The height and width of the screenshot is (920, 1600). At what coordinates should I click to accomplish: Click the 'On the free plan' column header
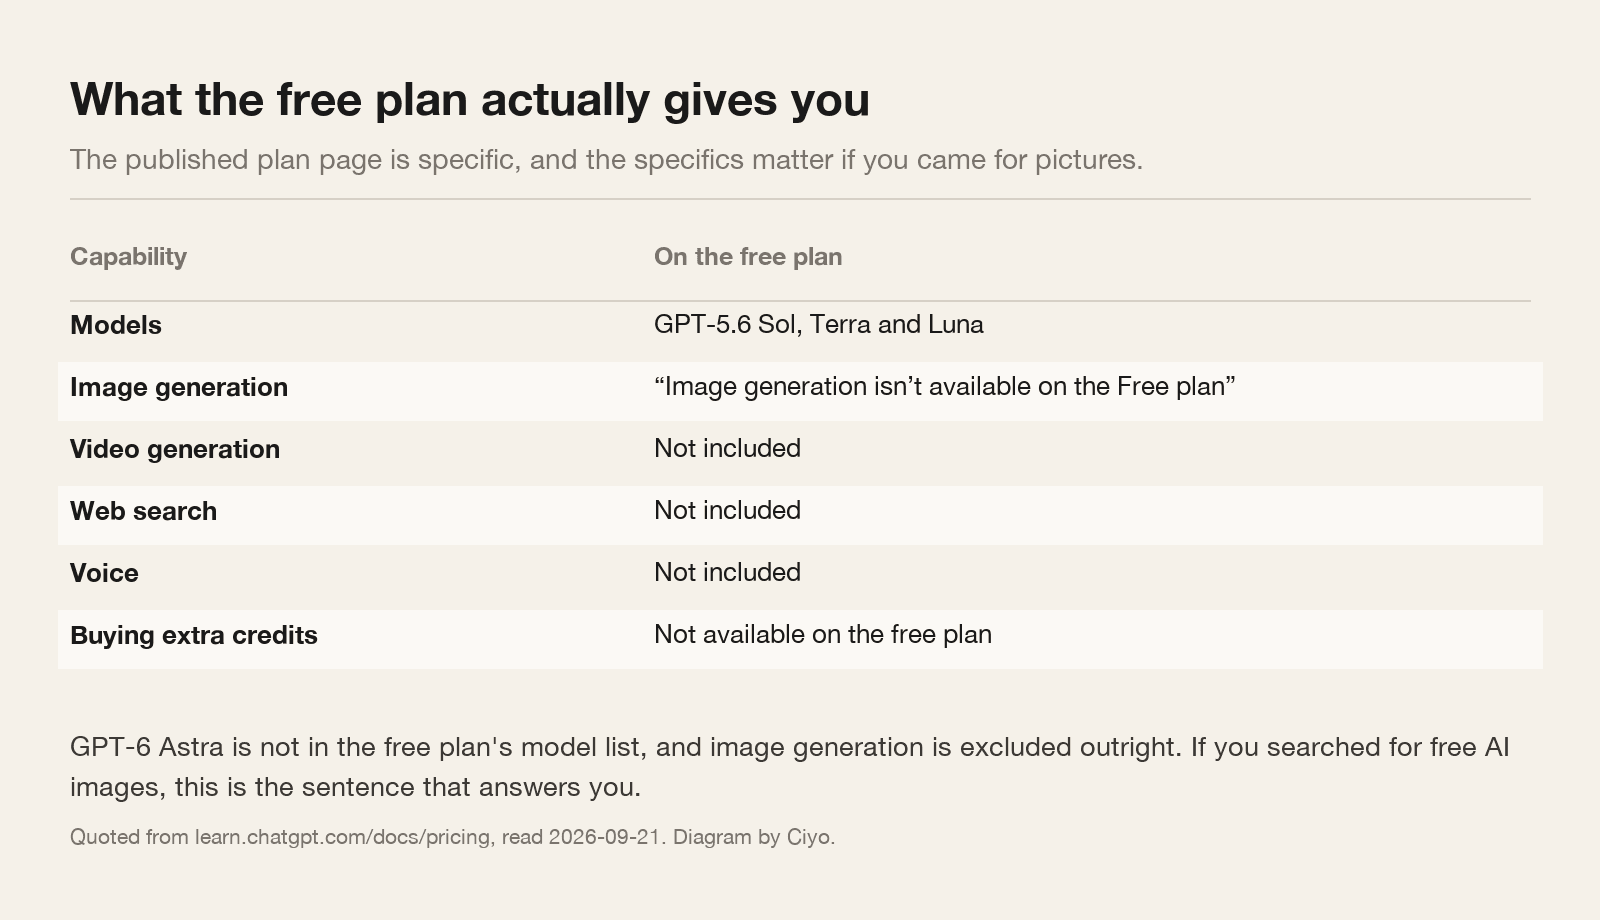tap(748, 257)
